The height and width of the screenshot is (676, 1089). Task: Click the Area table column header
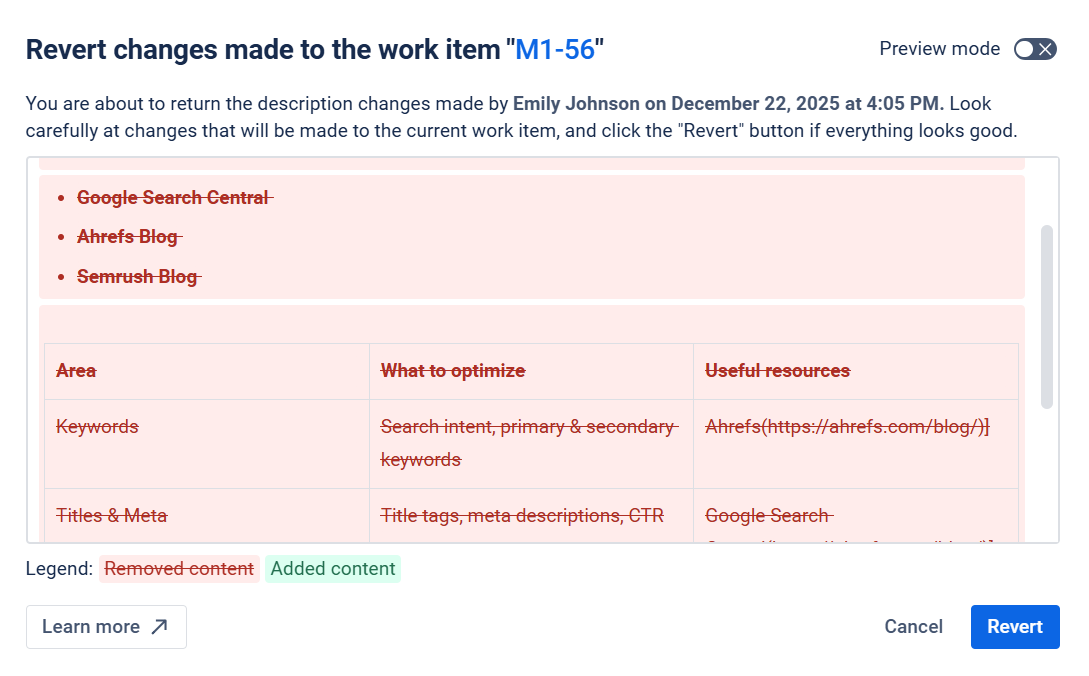point(76,371)
